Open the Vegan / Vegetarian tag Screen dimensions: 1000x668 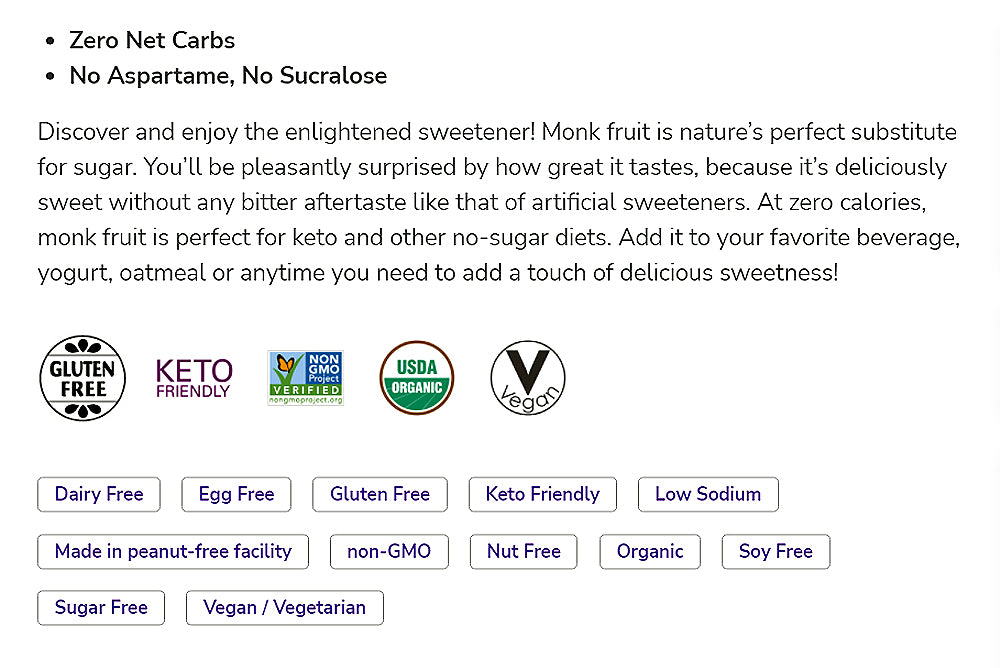tap(285, 607)
